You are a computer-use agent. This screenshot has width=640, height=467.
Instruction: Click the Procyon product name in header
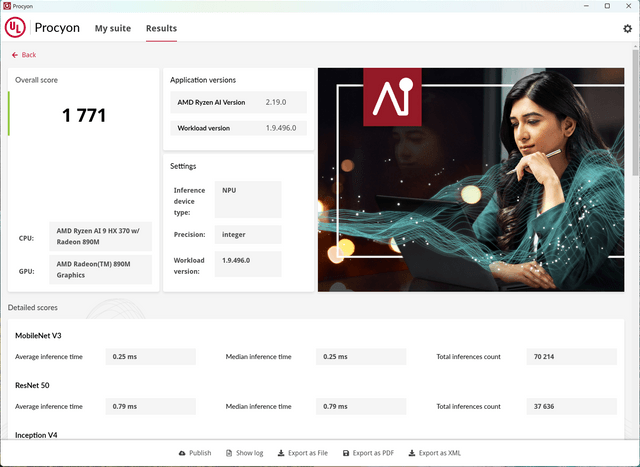57,28
